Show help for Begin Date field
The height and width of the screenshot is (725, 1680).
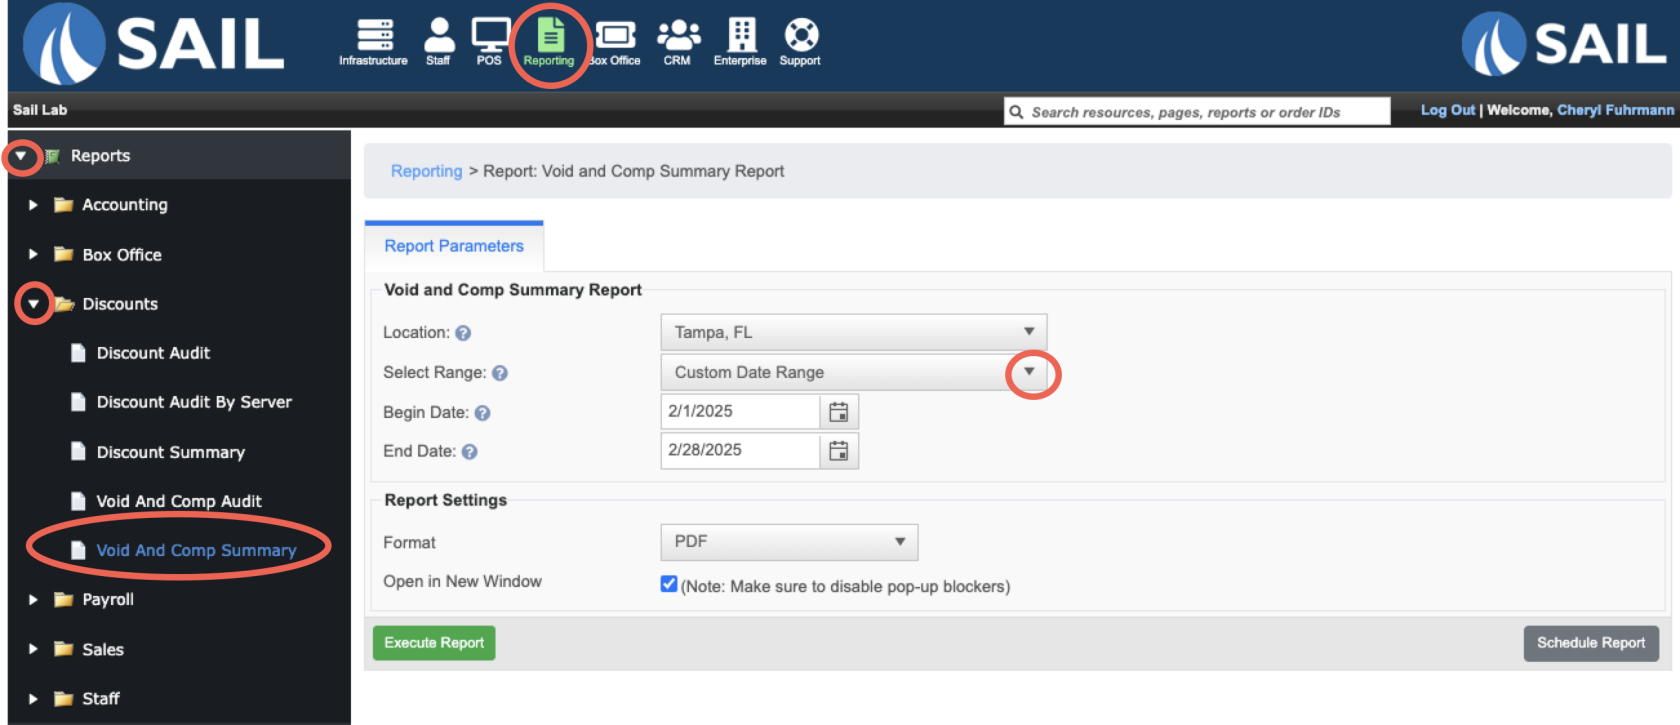pos(482,413)
